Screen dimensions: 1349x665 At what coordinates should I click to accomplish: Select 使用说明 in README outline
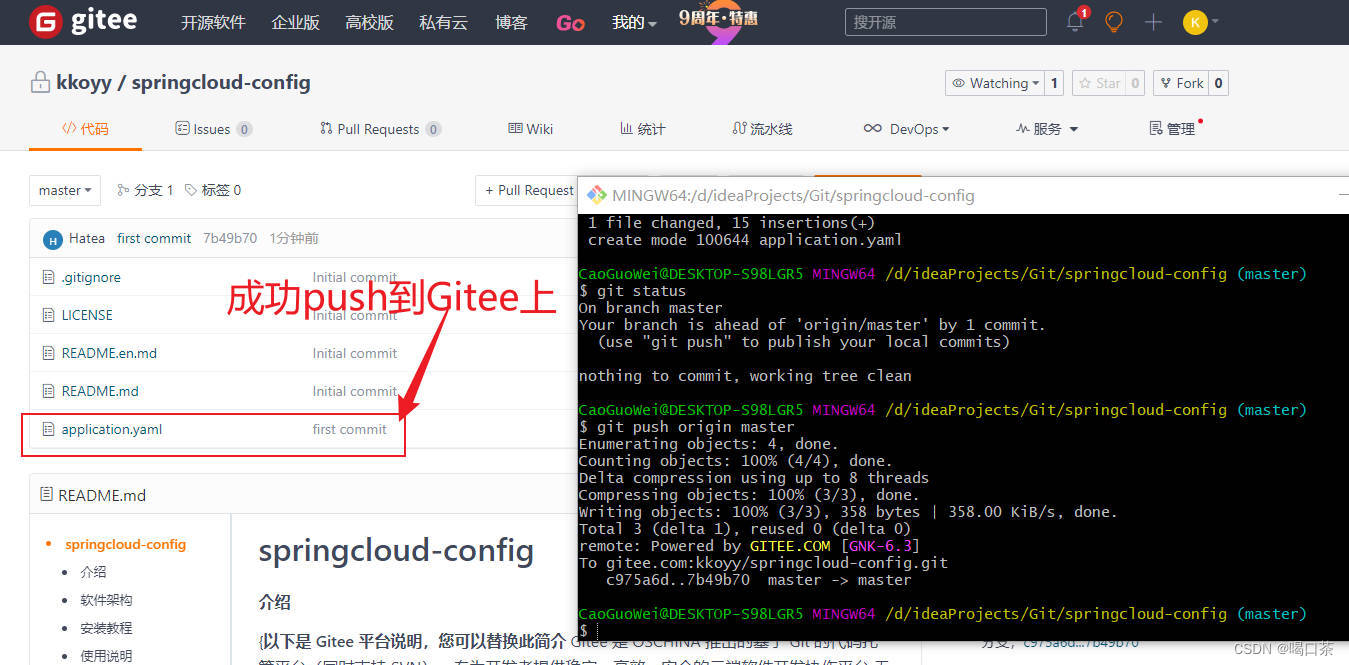pyautogui.click(x=106, y=655)
